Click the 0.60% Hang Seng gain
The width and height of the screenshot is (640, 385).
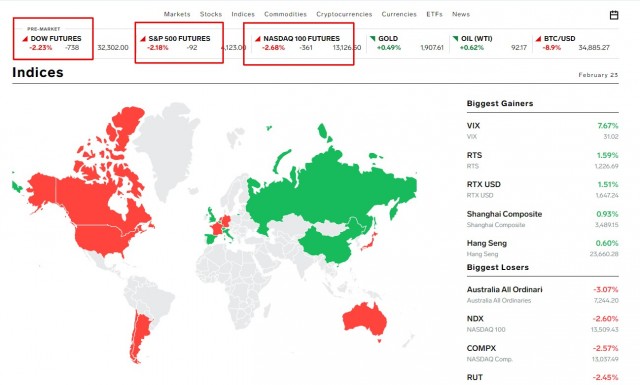(607, 243)
